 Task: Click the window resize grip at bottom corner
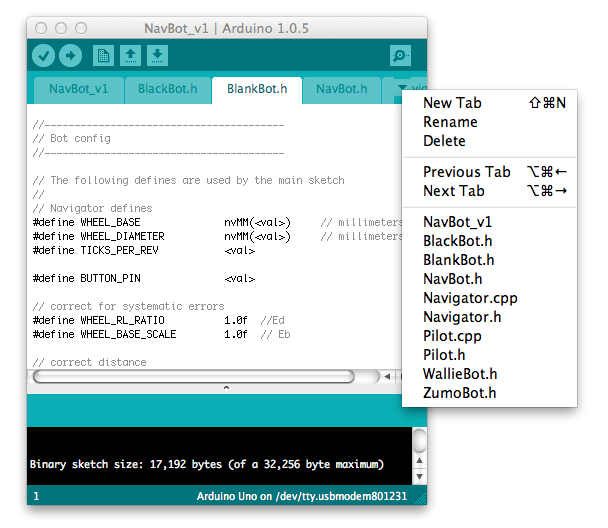point(421,499)
